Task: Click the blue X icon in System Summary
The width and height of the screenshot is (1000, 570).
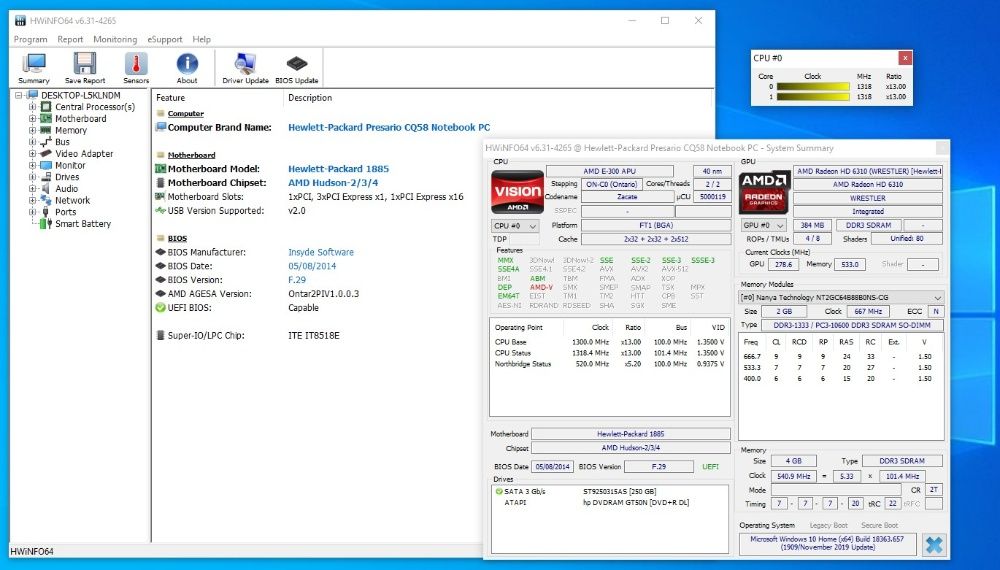Action: (933, 545)
